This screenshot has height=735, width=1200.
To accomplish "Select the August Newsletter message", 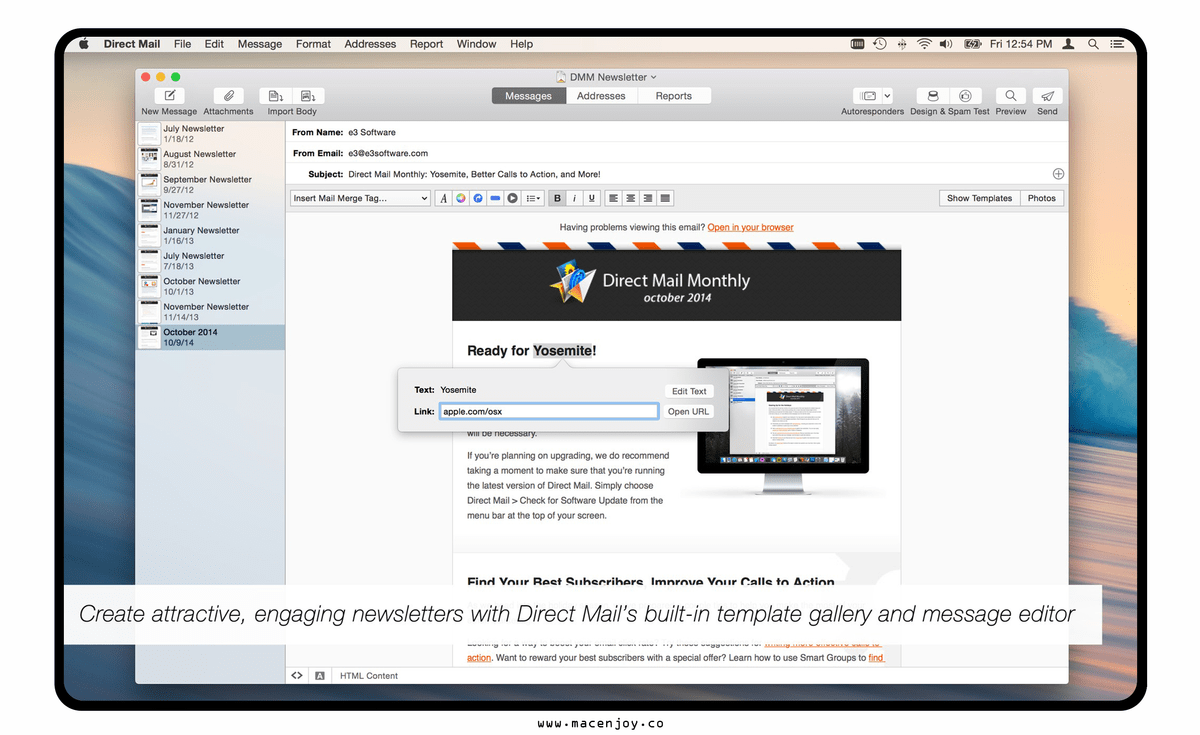I will 211,159.
